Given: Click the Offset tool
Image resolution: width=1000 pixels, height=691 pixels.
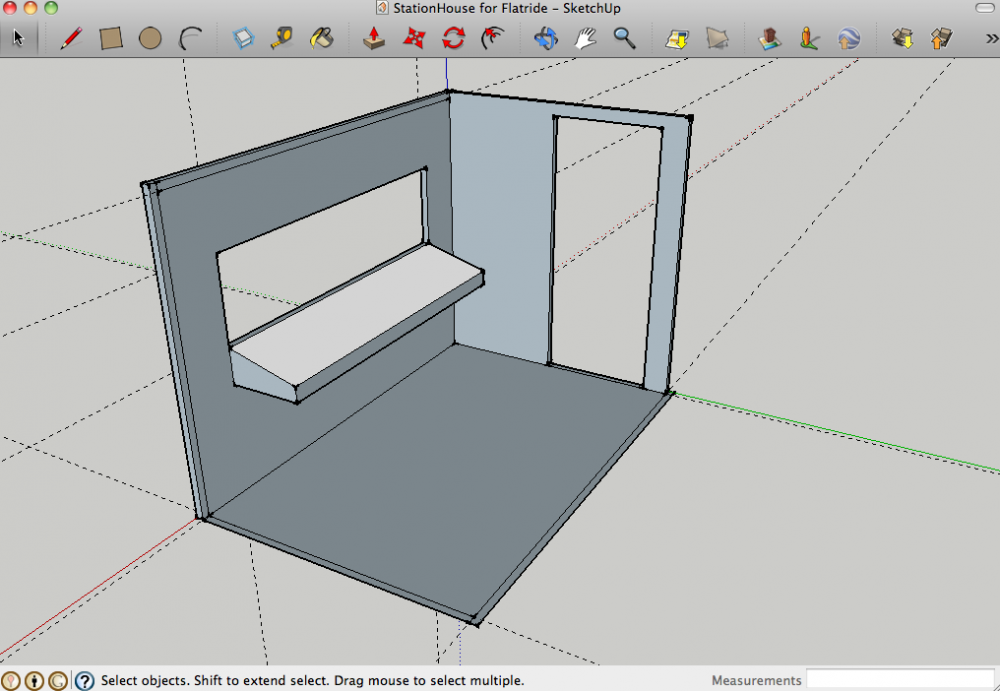Looking at the screenshot, I should click(492, 39).
